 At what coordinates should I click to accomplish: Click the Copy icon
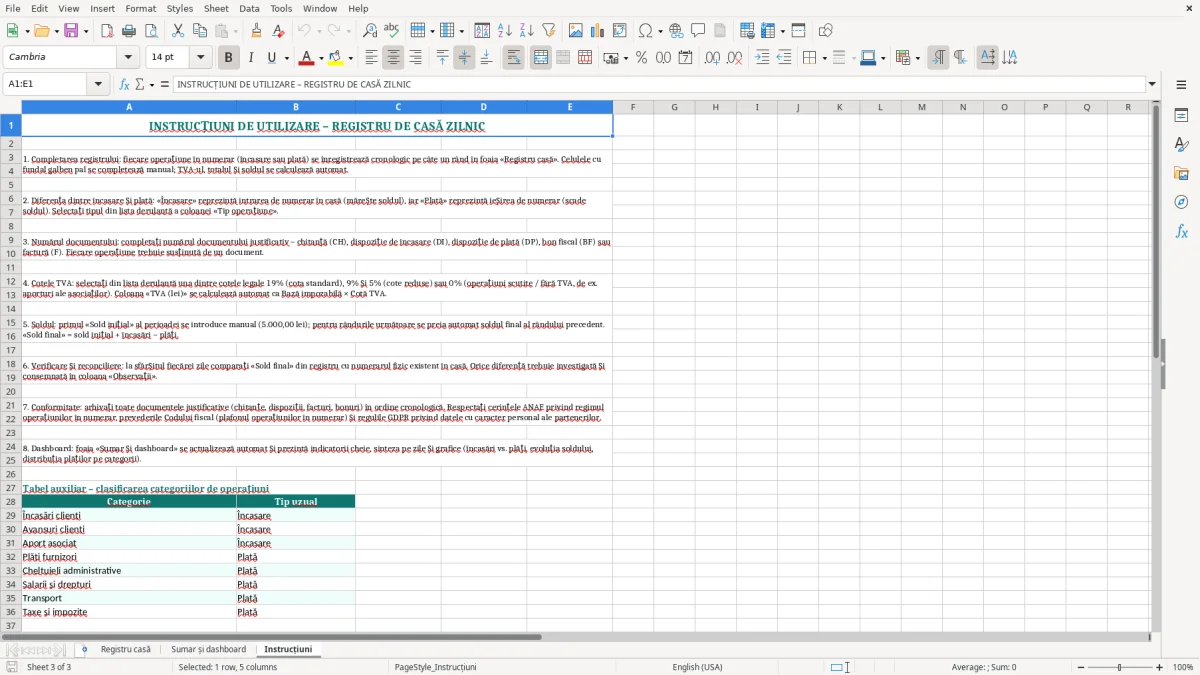tap(200, 31)
